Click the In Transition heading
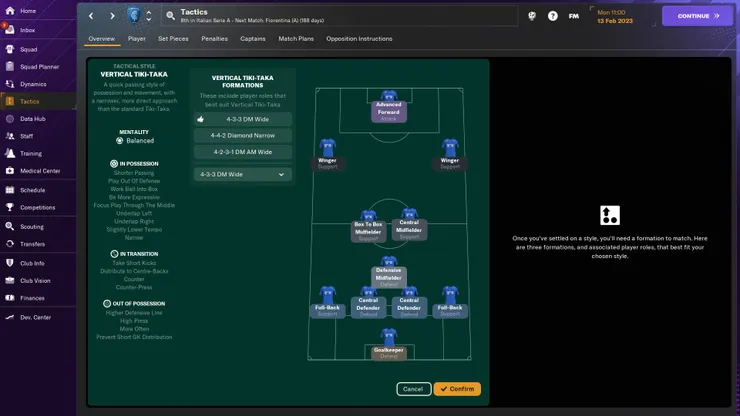The height and width of the screenshot is (416, 740). tap(135, 254)
